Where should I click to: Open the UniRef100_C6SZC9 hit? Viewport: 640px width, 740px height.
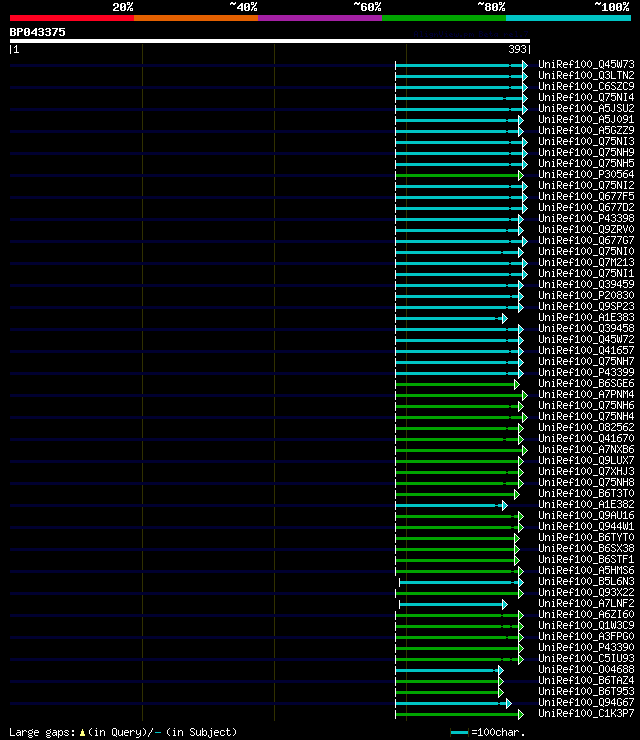point(586,86)
